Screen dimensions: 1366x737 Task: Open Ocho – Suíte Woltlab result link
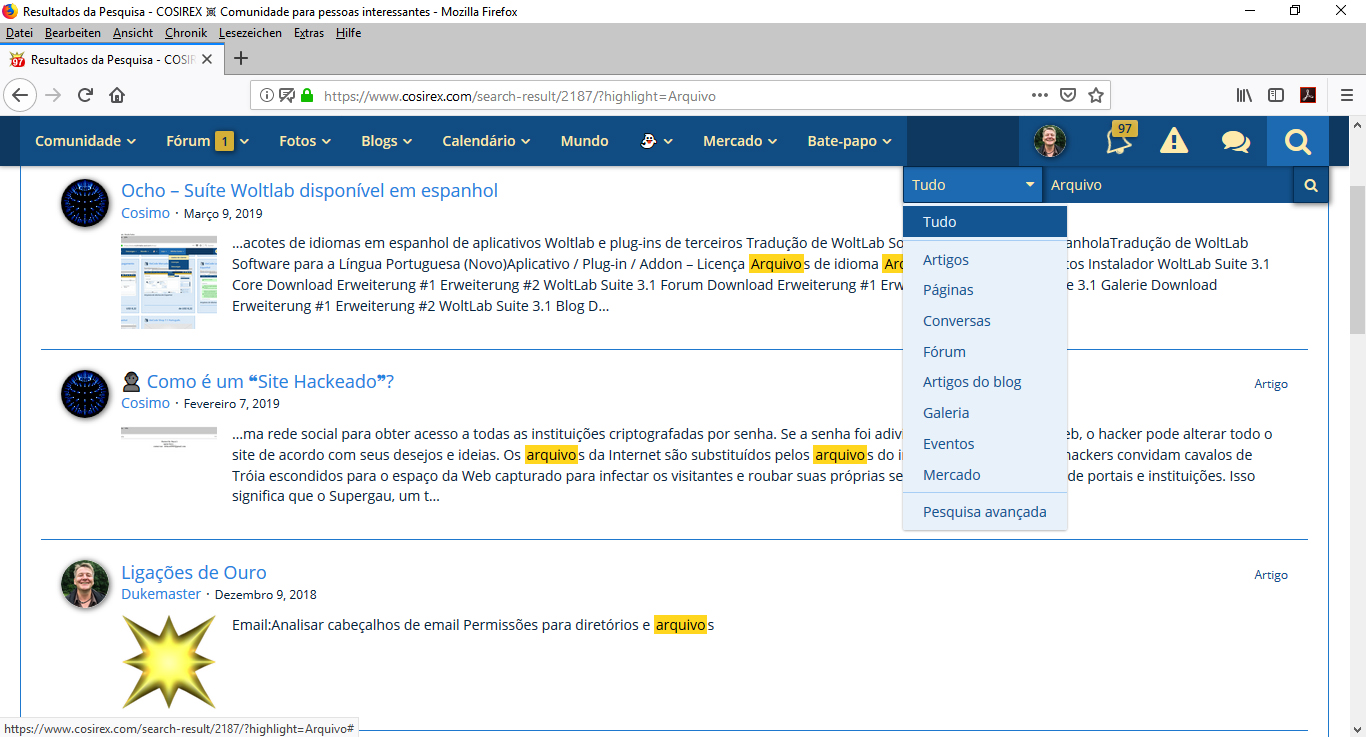(309, 191)
